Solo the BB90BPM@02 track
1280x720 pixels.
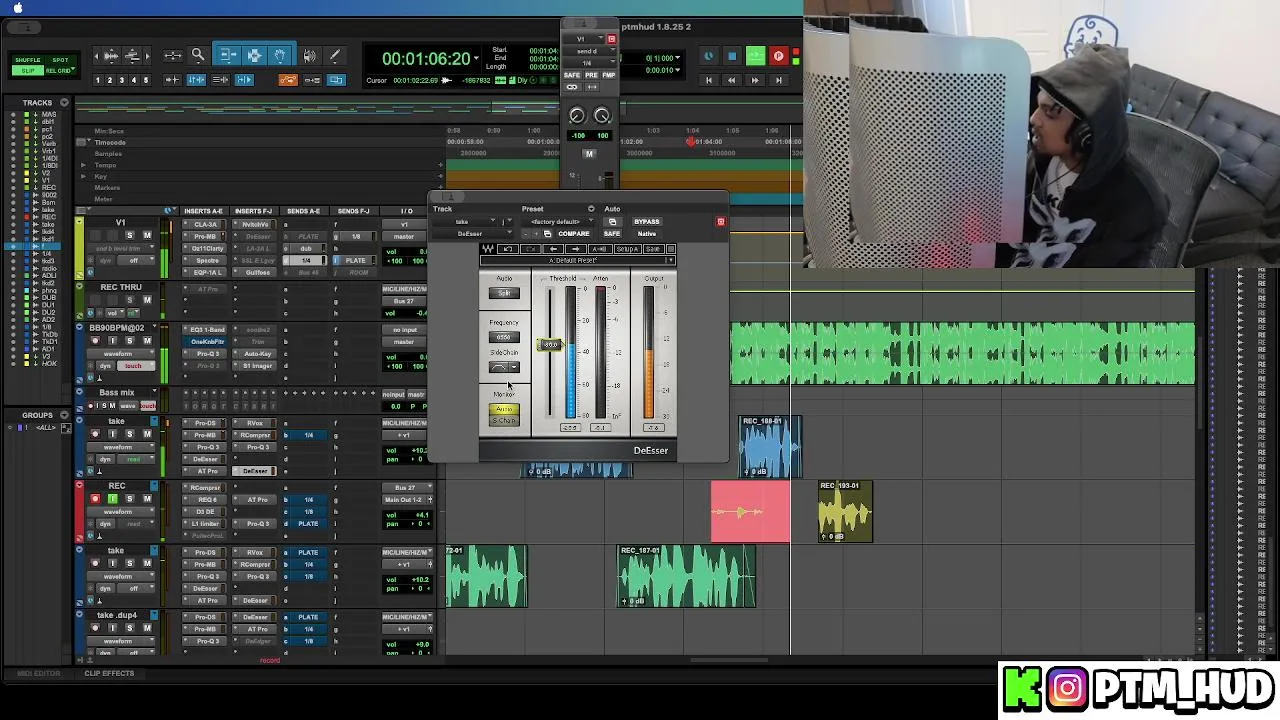pyautogui.click(x=129, y=341)
